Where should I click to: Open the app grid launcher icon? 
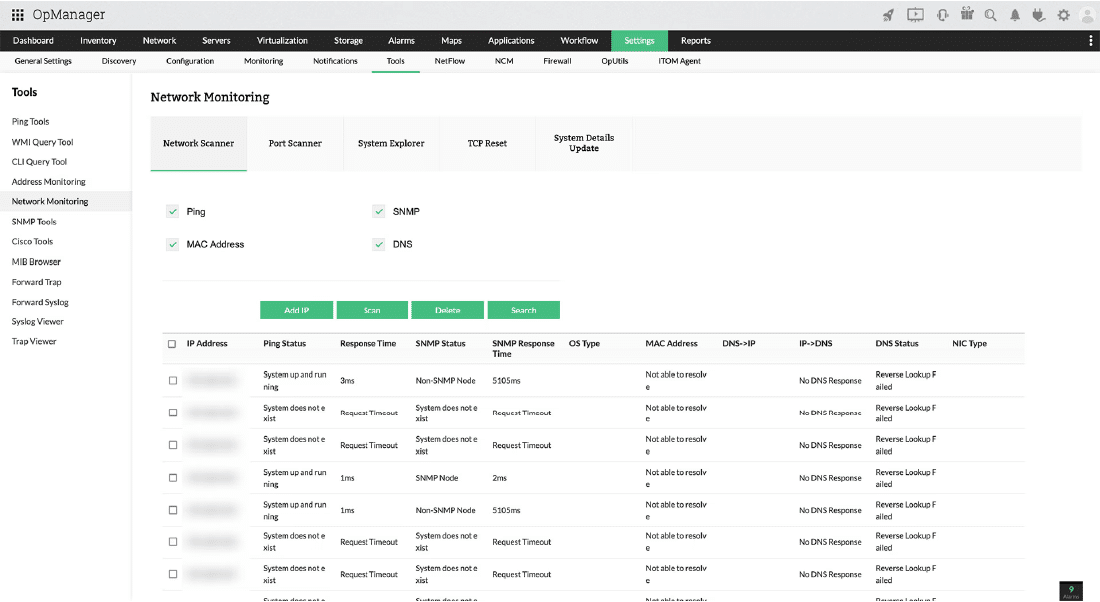[18, 15]
